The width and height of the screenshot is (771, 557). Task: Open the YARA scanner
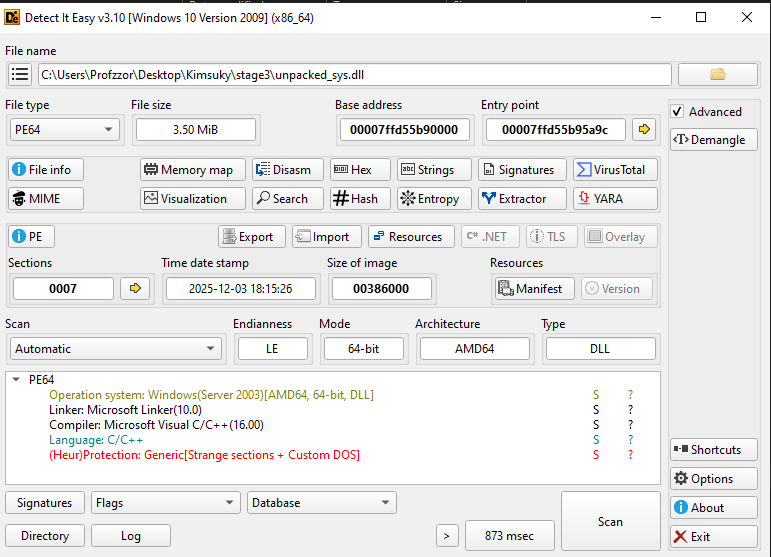click(x=615, y=199)
